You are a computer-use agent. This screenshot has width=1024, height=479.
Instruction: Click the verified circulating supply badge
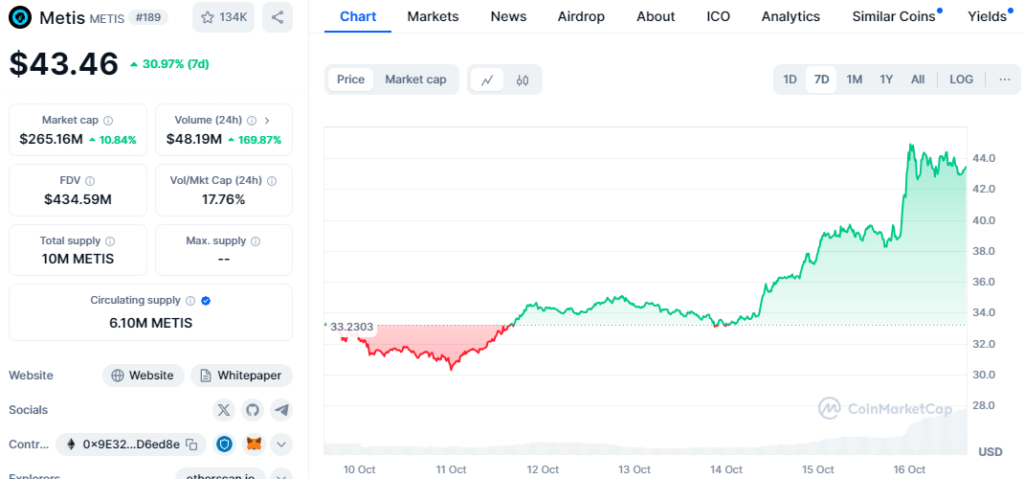click(206, 301)
